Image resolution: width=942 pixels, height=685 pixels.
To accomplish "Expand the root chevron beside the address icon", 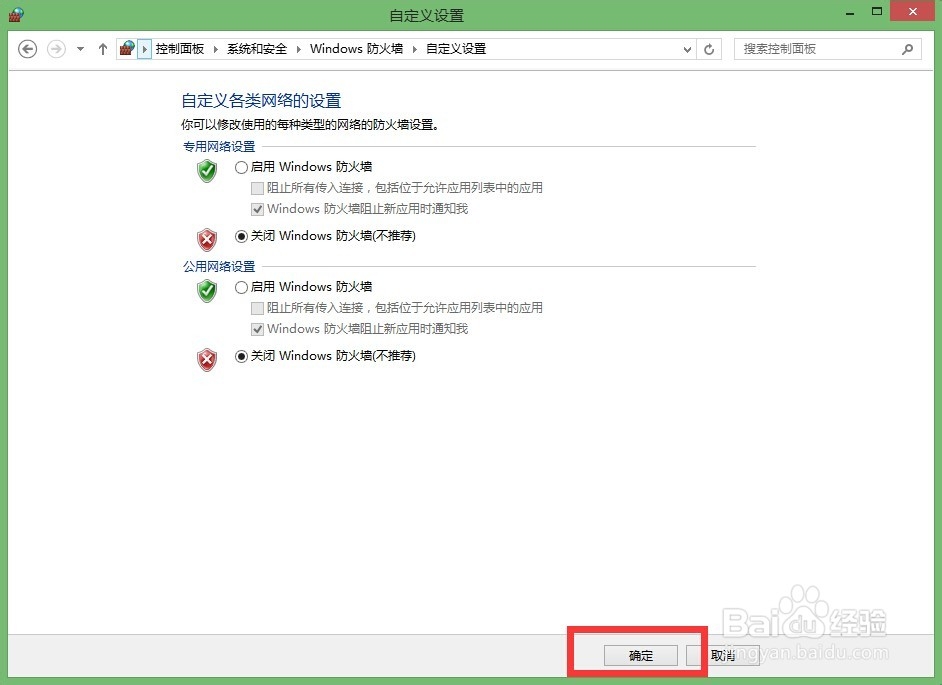I will 145,49.
